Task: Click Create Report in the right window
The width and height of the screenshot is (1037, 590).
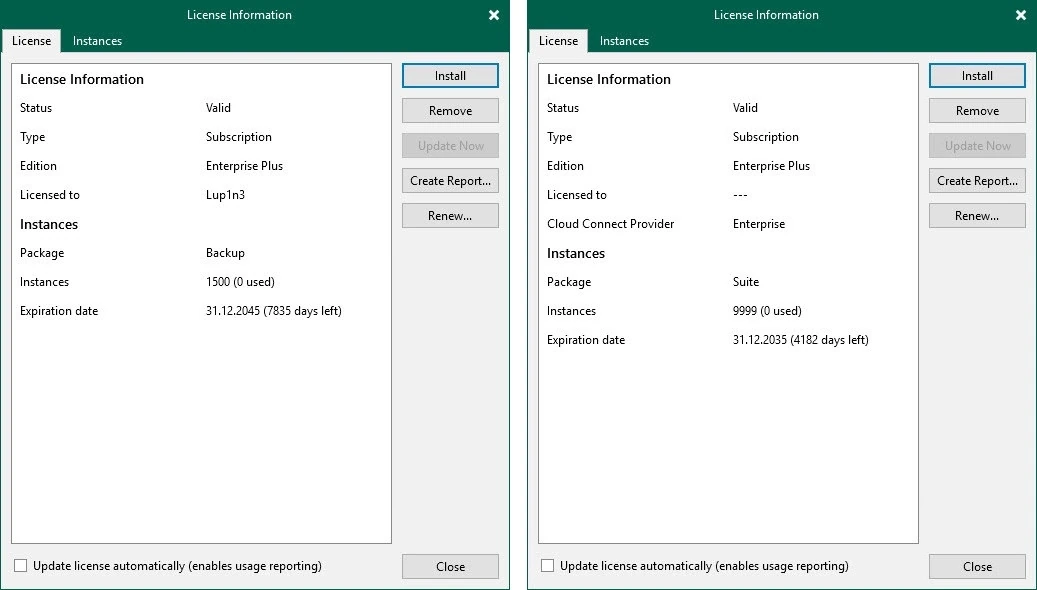Action: tap(977, 181)
